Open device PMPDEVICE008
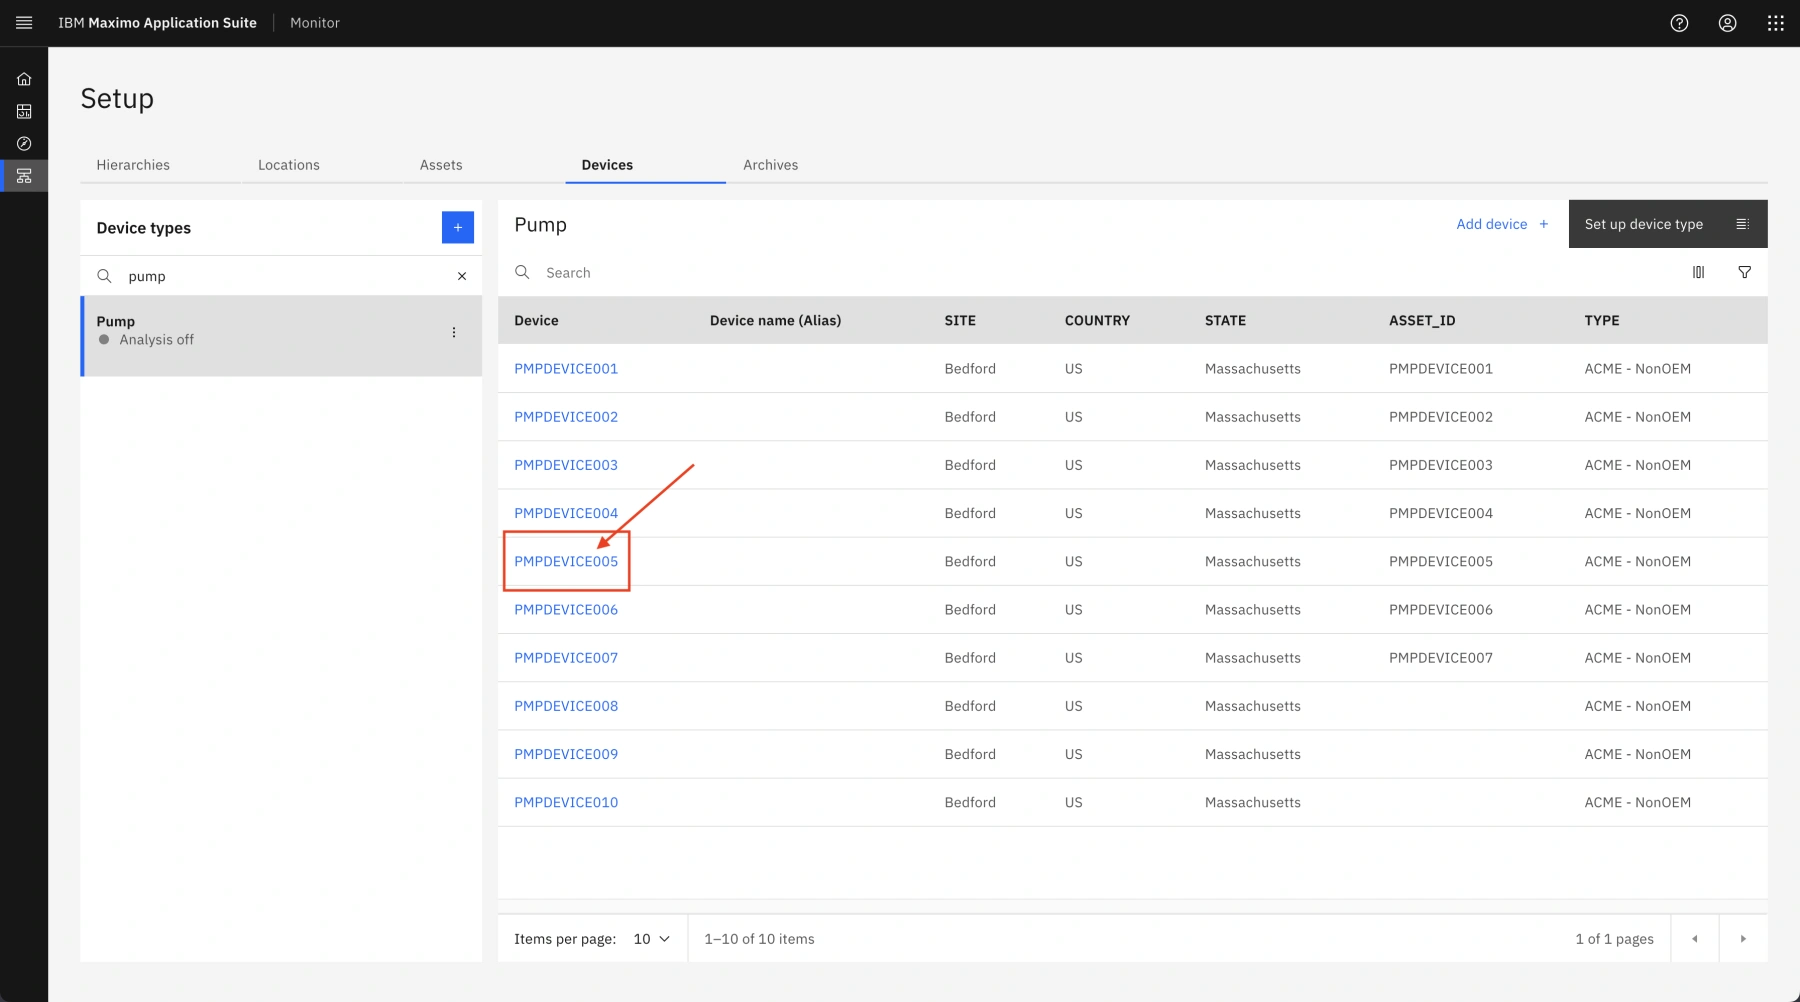 point(566,706)
